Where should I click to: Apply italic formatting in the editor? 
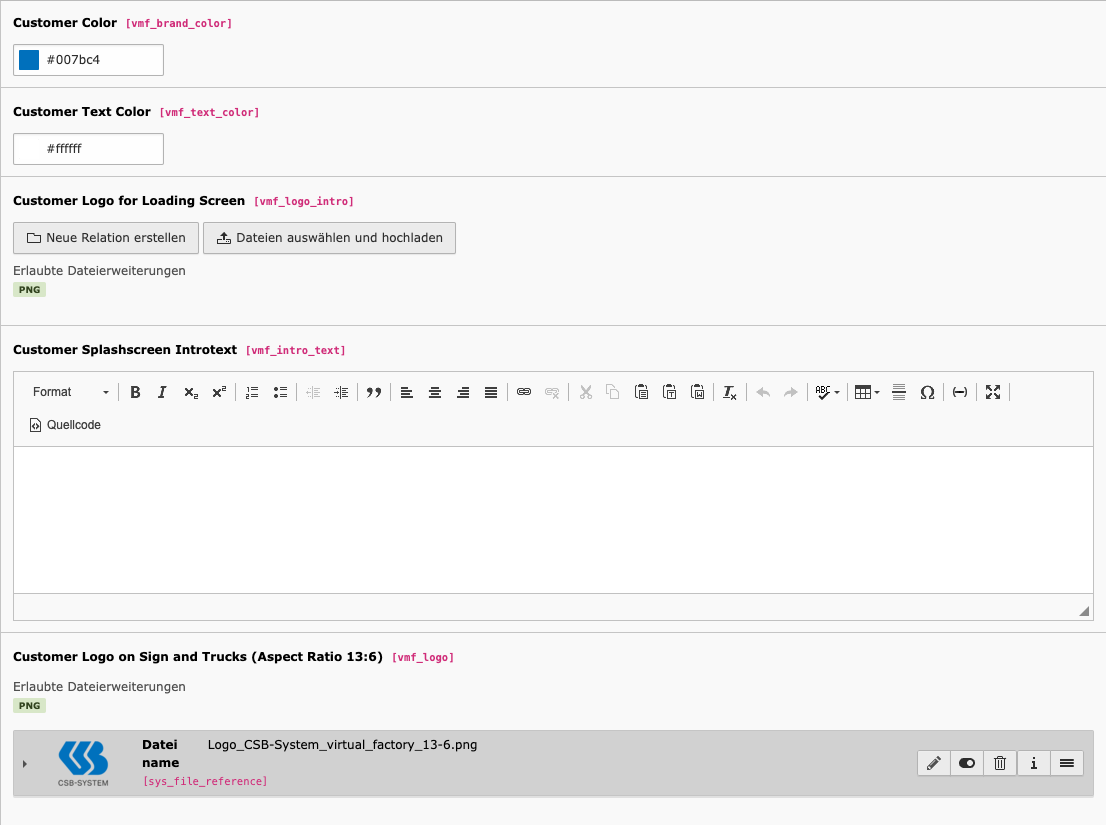pos(162,393)
